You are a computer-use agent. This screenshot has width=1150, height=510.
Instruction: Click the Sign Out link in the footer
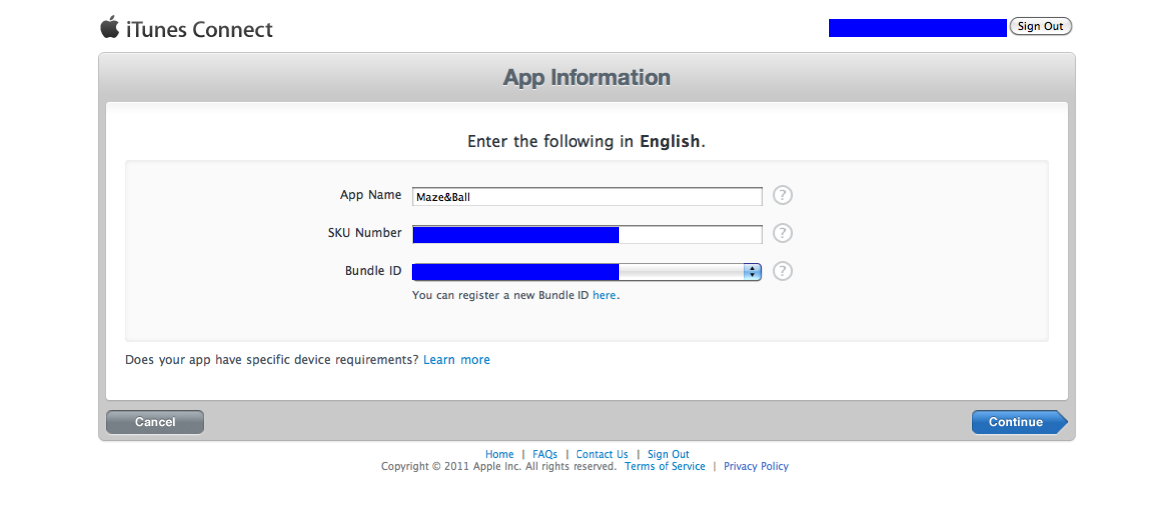(668, 454)
